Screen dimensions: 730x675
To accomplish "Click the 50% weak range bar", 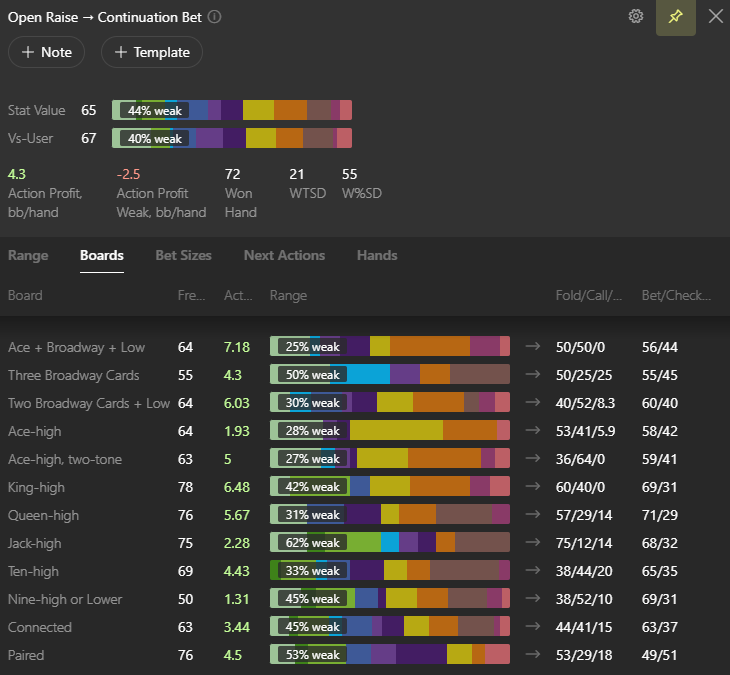I will click(390, 374).
